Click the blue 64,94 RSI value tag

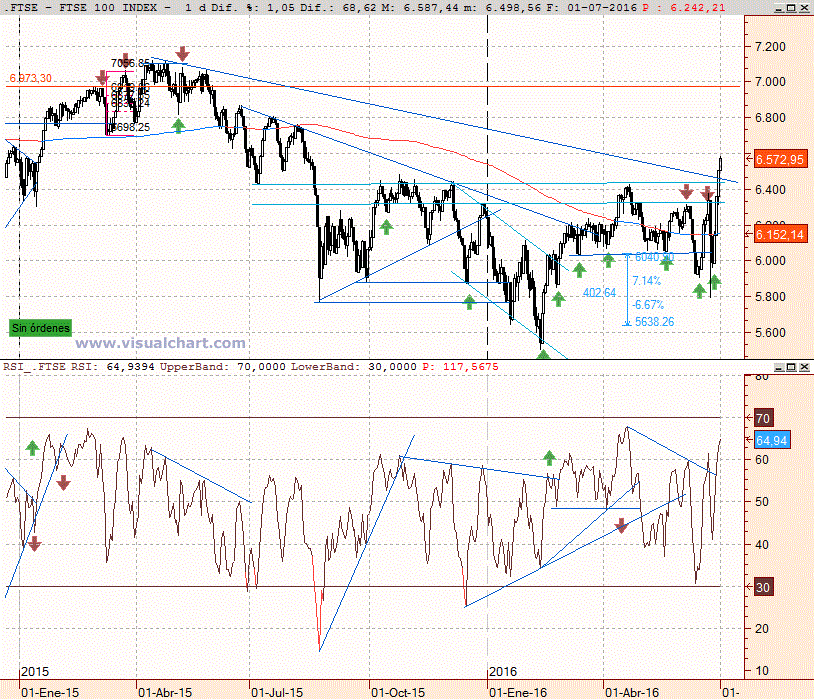[771, 440]
